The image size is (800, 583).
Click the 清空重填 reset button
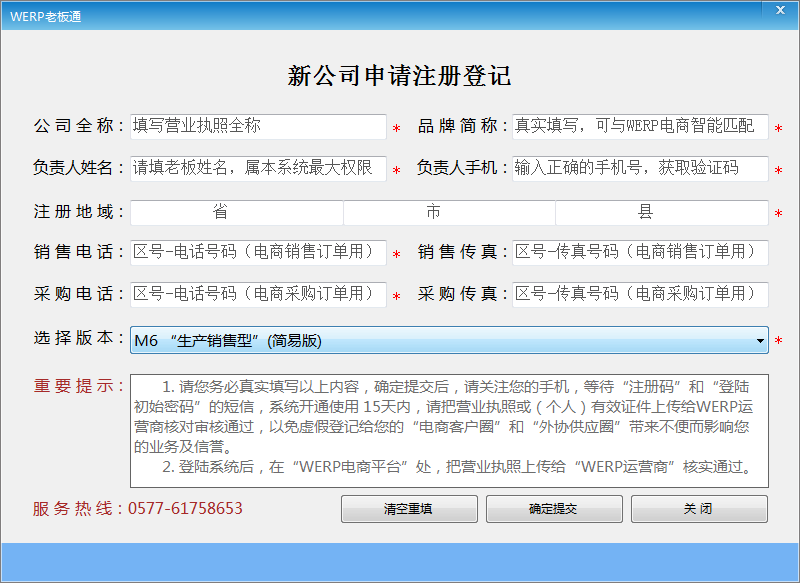(409, 509)
